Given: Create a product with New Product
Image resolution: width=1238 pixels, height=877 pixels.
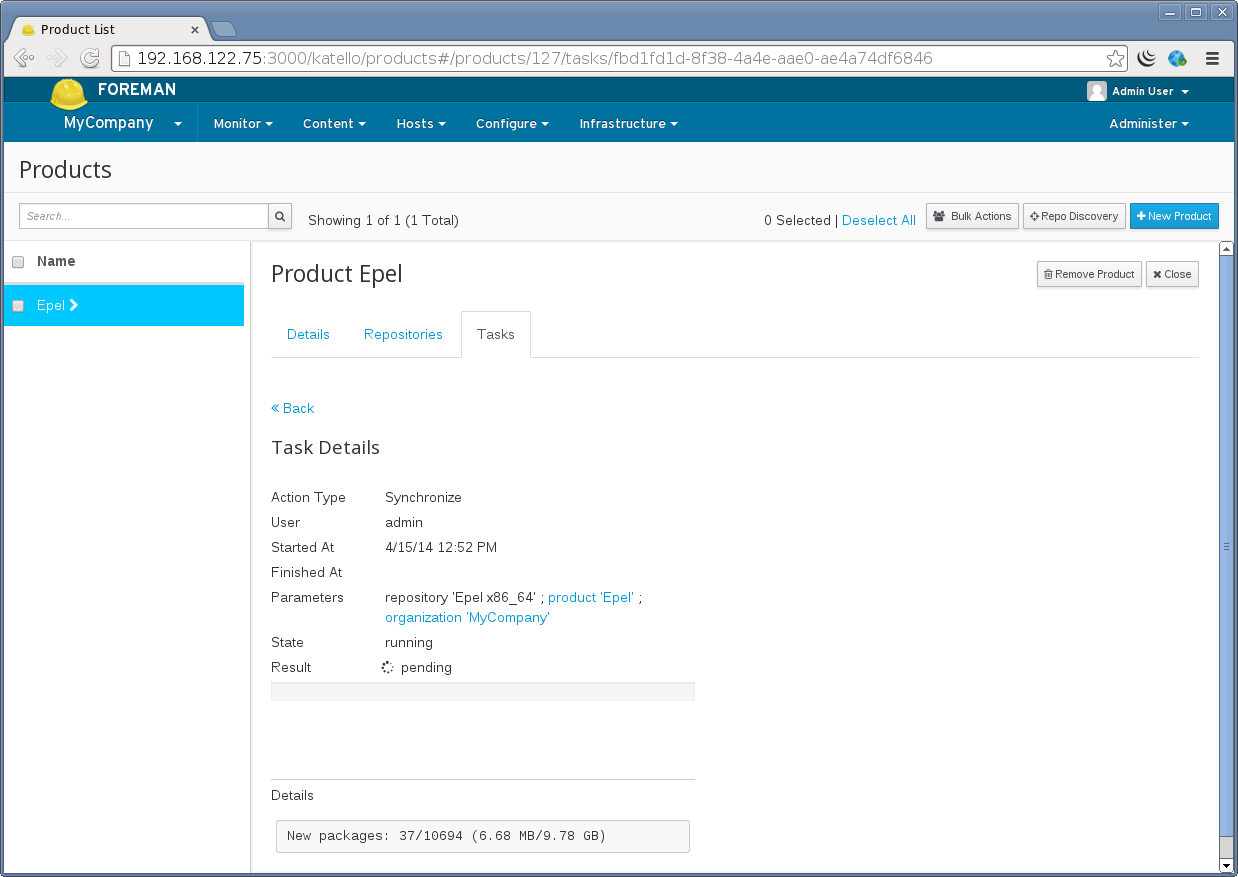Looking at the screenshot, I should point(1174,216).
